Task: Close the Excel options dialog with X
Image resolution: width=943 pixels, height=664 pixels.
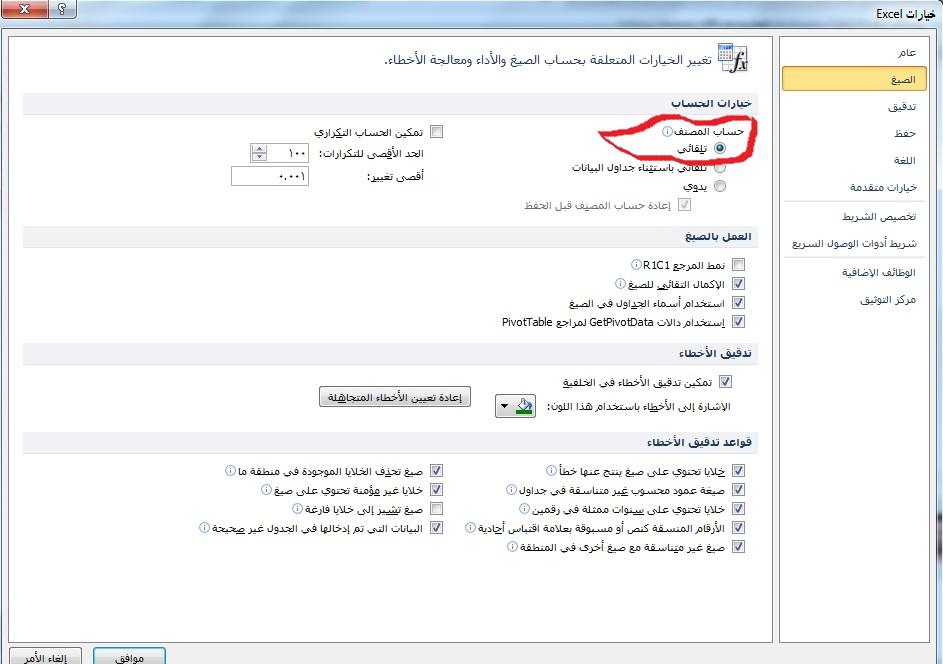Action: [x=25, y=9]
